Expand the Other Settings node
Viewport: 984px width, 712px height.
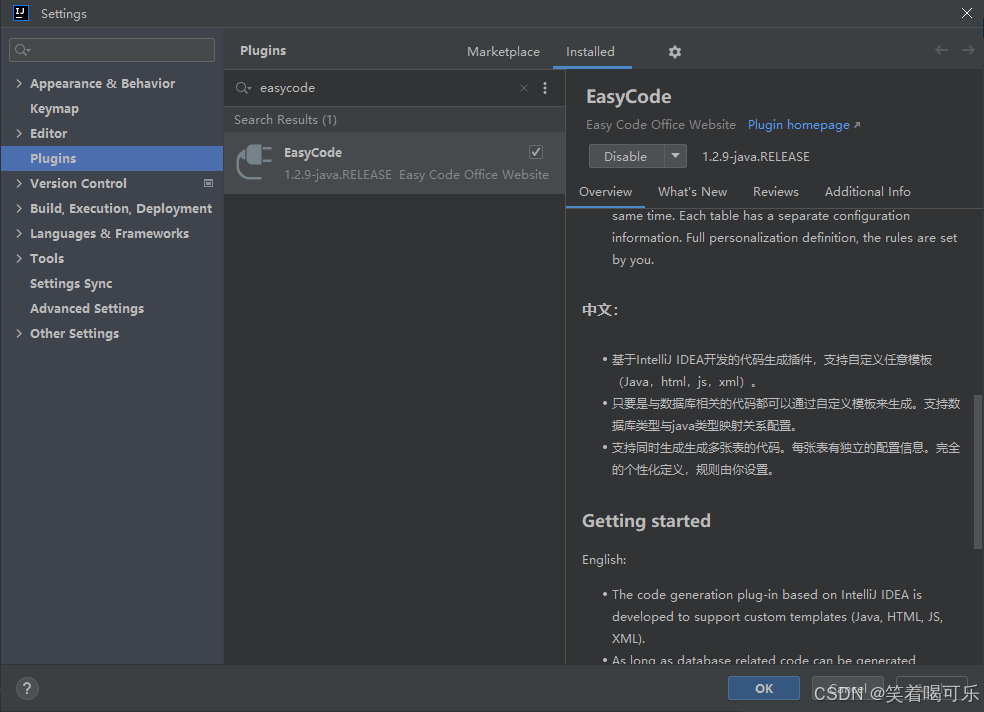coord(19,334)
